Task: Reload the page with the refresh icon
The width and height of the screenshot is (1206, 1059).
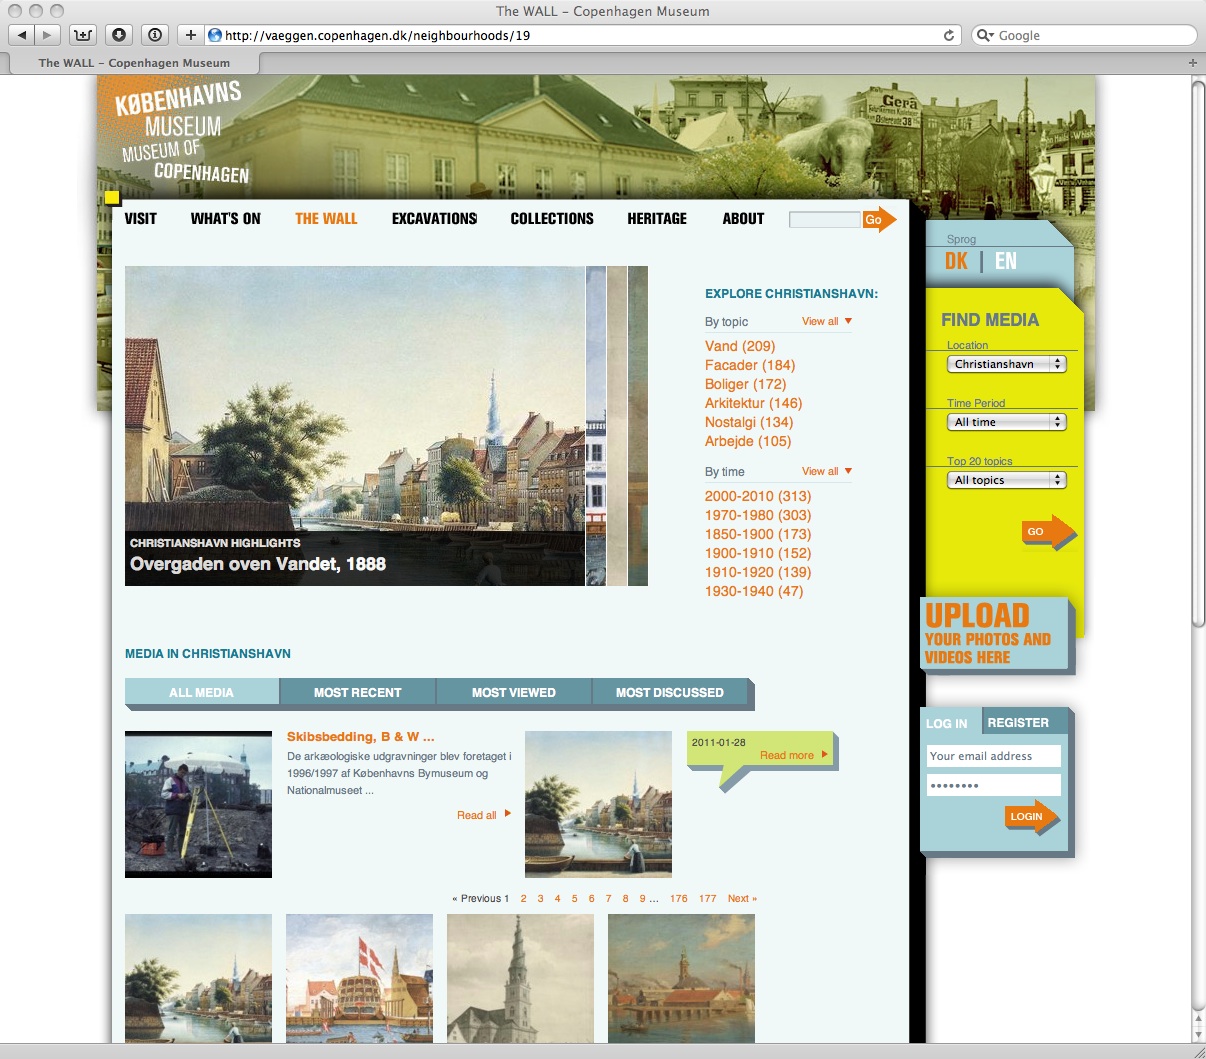Action: tap(948, 35)
